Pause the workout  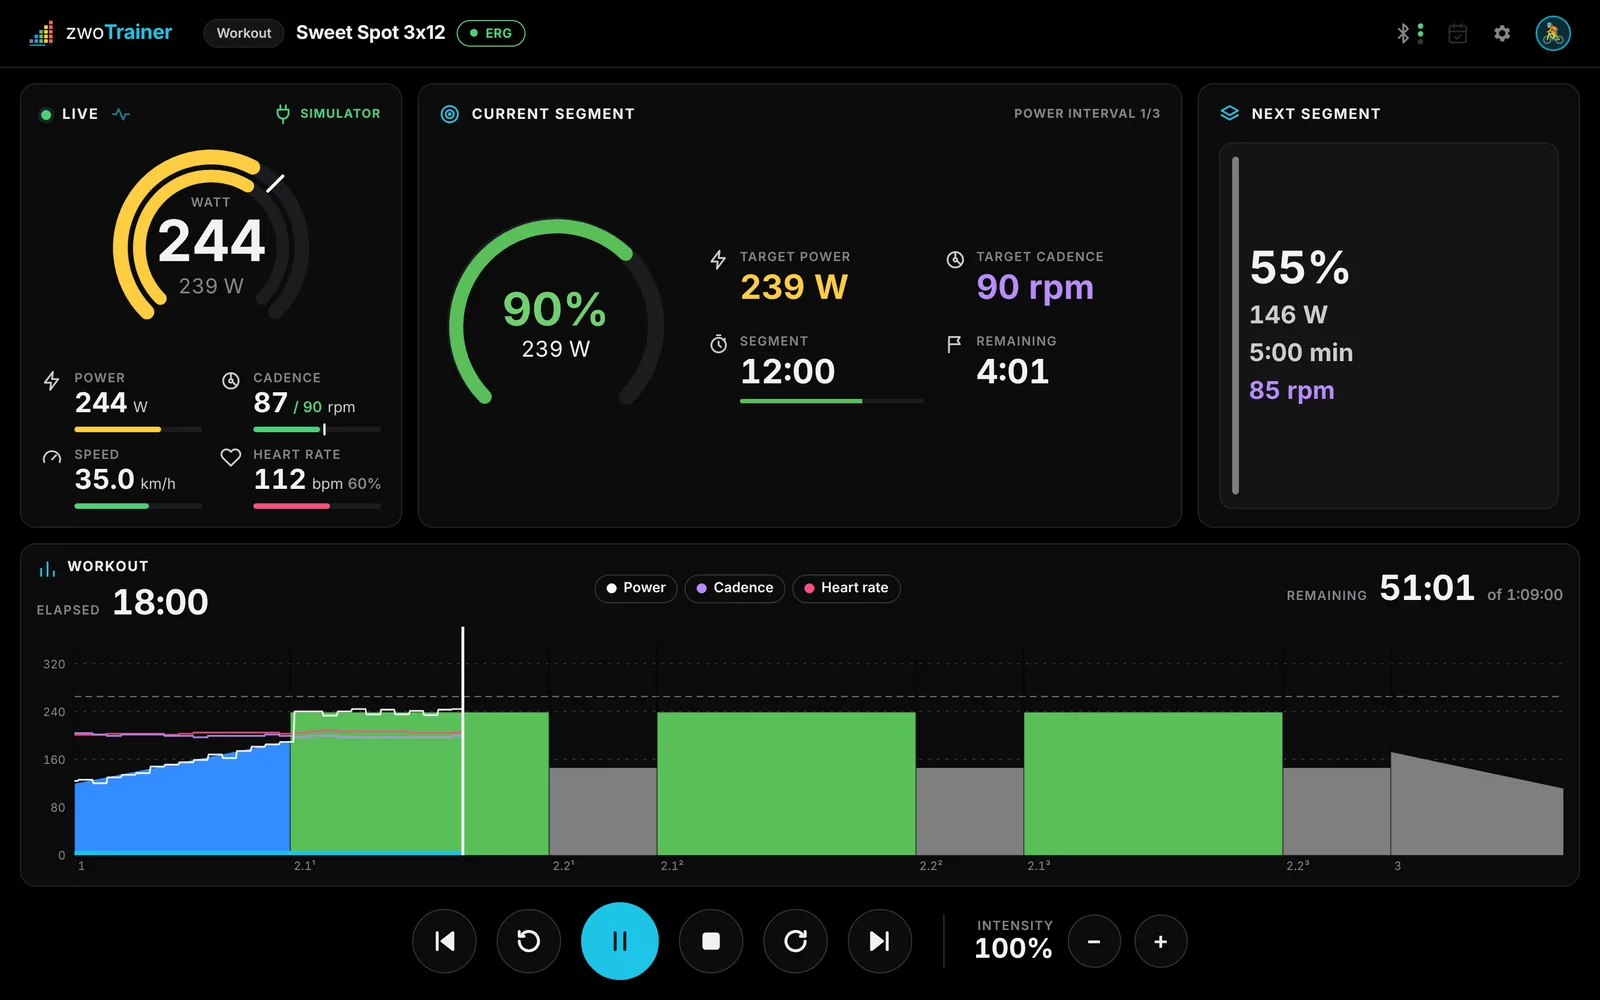tap(620, 941)
